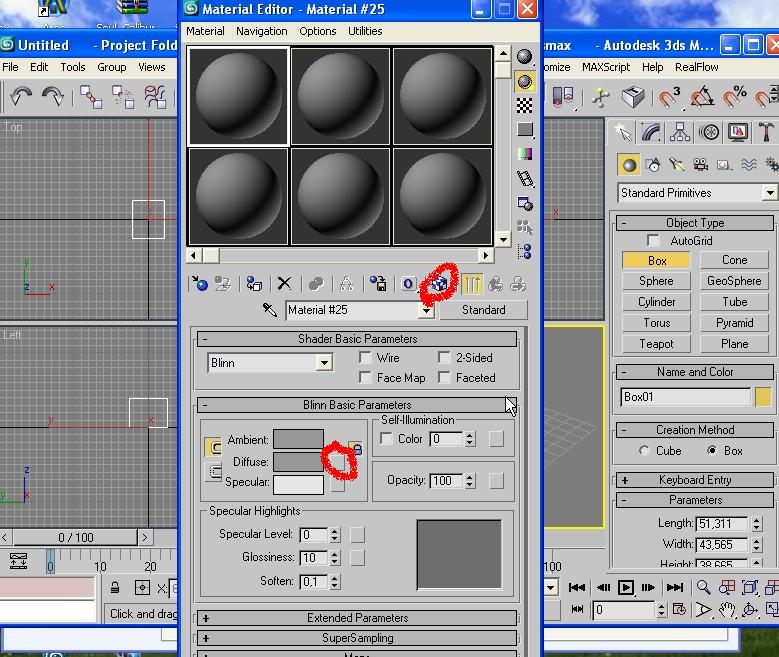Click Diffuse color swatch
The height and width of the screenshot is (657, 779).
click(298, 462)
